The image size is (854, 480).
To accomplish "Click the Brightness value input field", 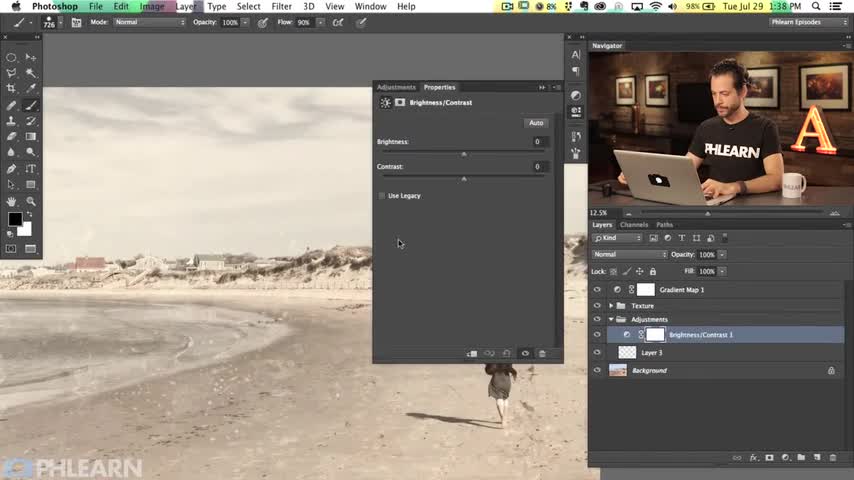I will click(536, 142).
